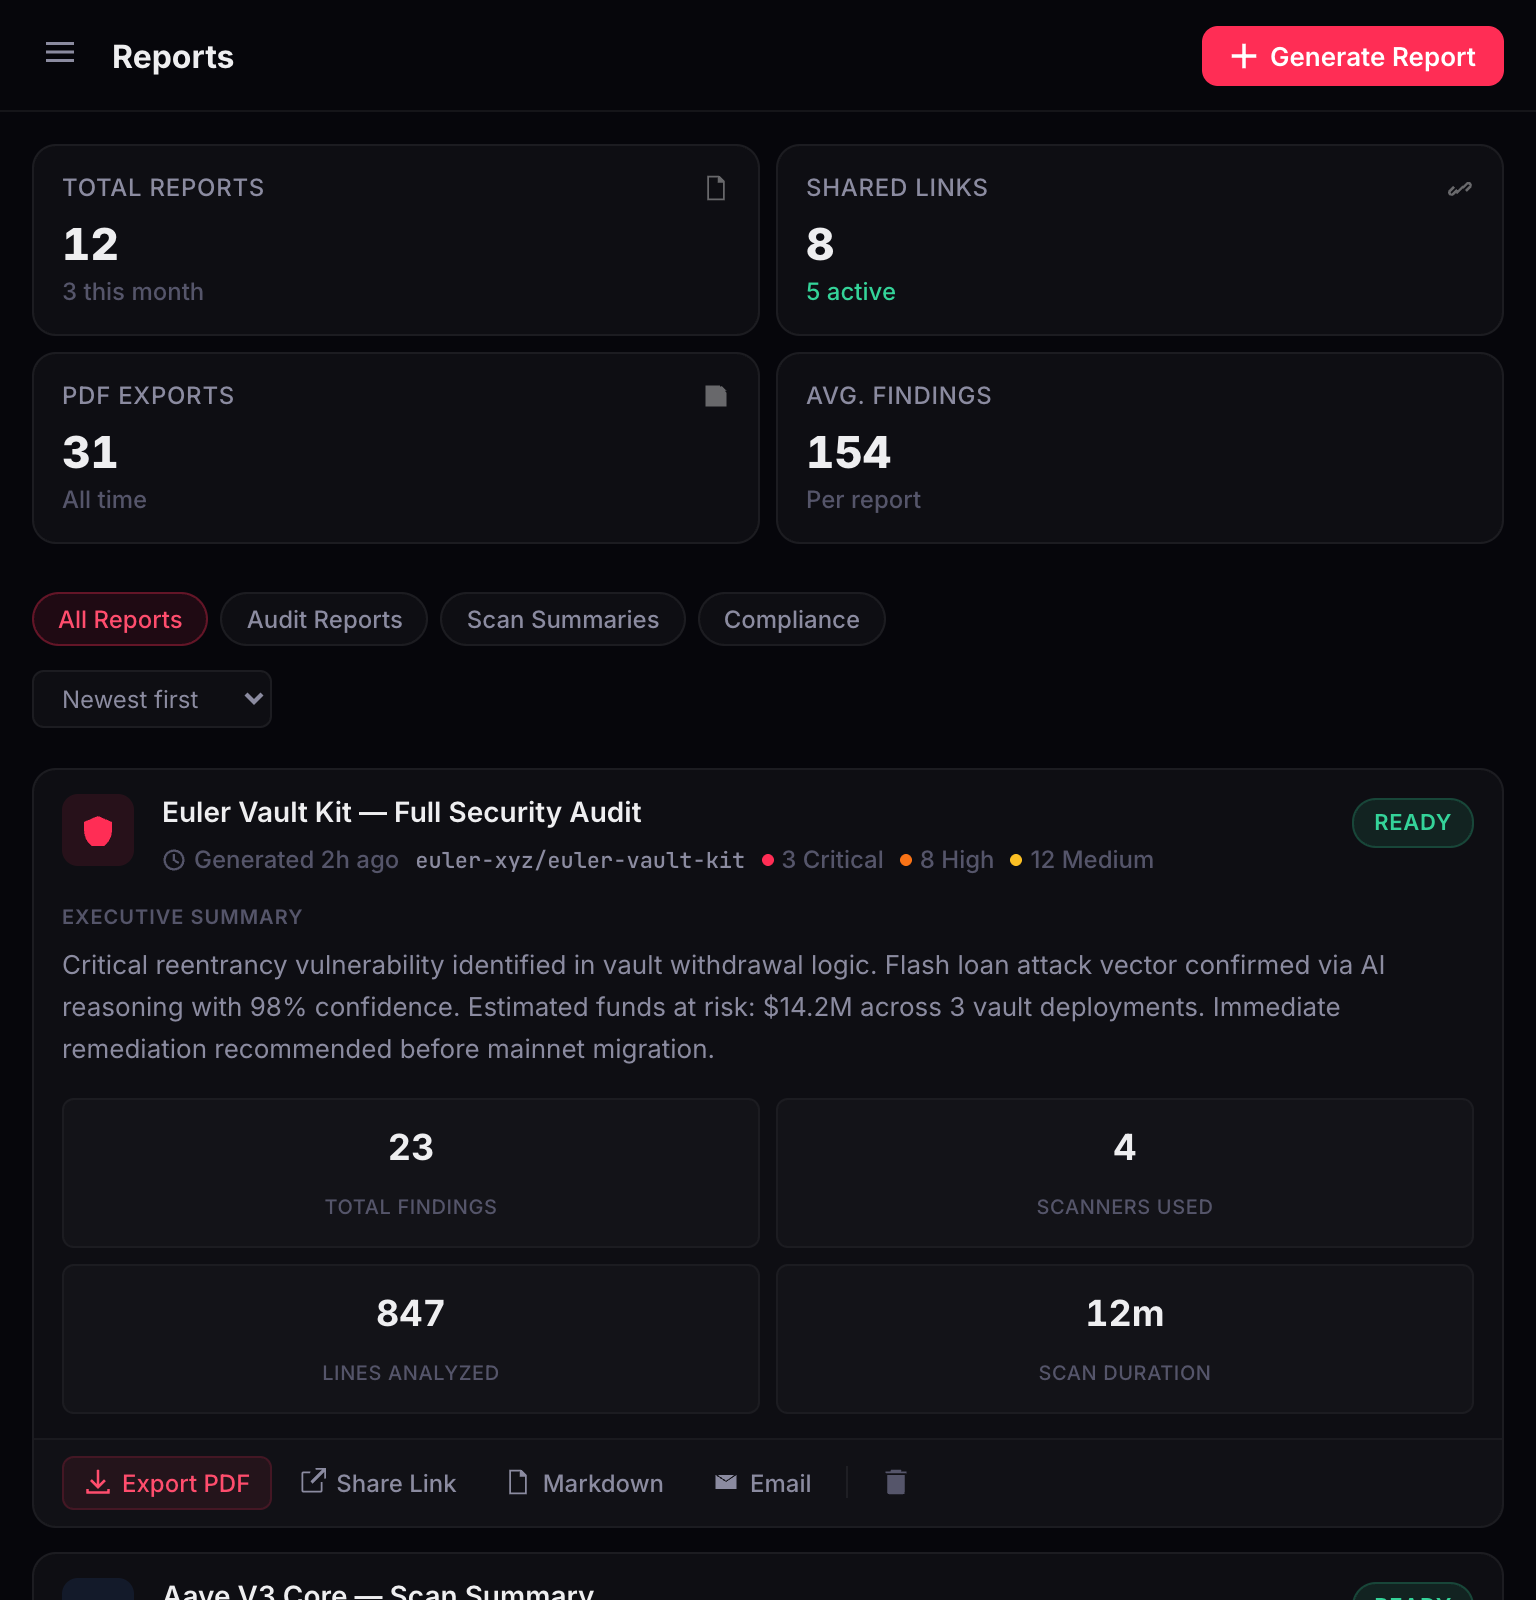Viewport: 1536px width, 1600px height.
Task: Click the red Critical severity dot
Action: 768,860
